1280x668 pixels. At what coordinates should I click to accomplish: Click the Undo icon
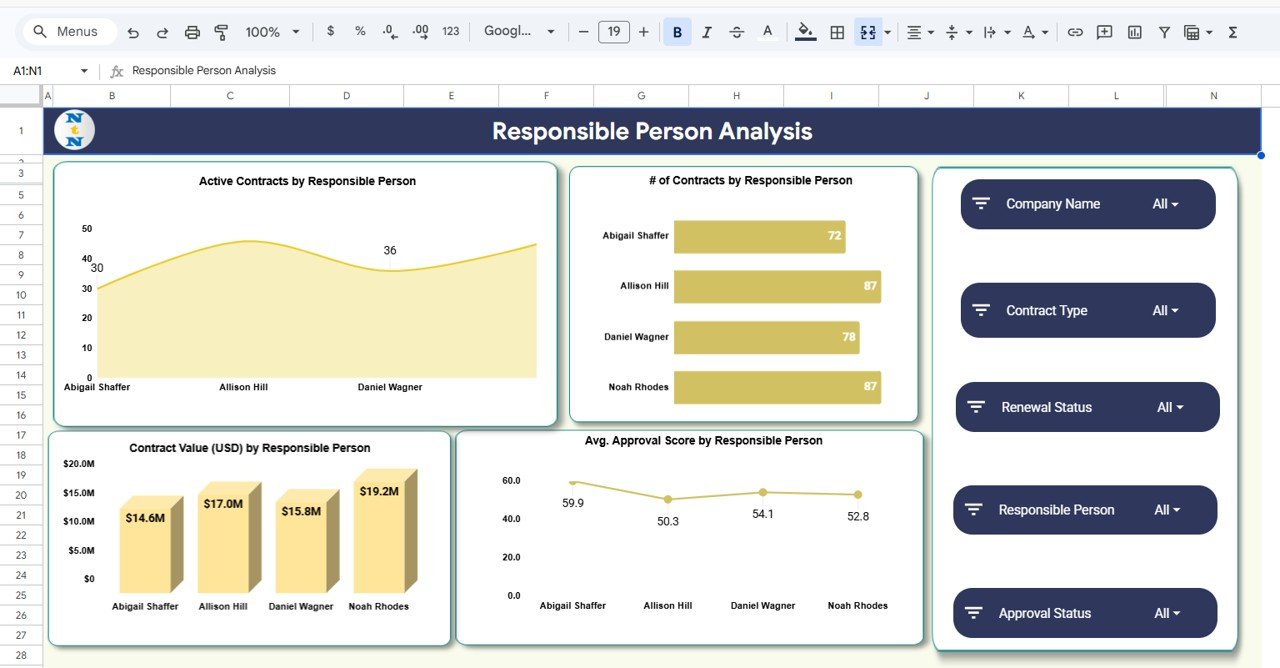point(133,31)
